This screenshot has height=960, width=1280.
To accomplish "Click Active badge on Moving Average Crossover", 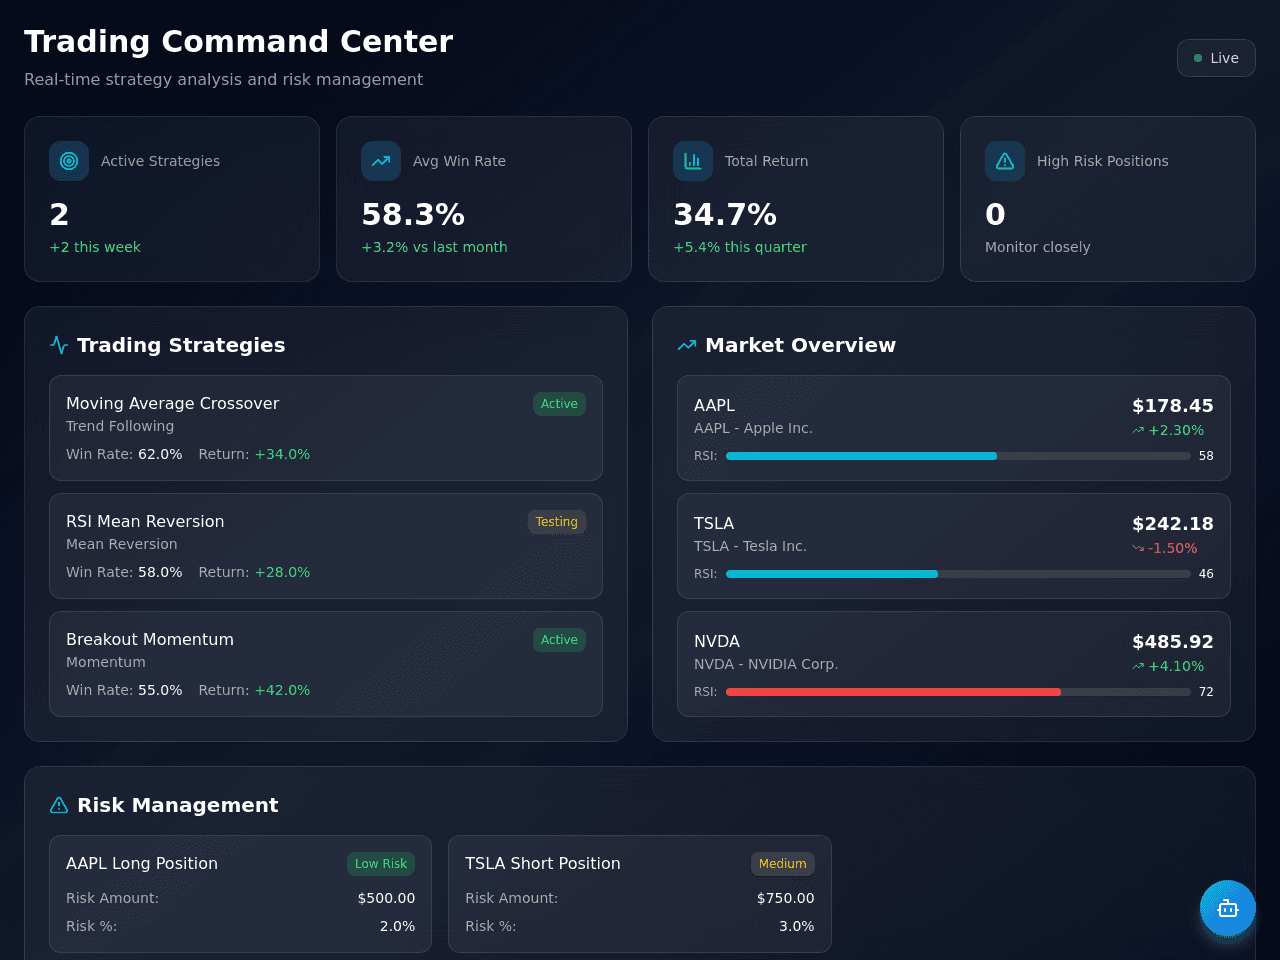I will [x=559, y=404].
